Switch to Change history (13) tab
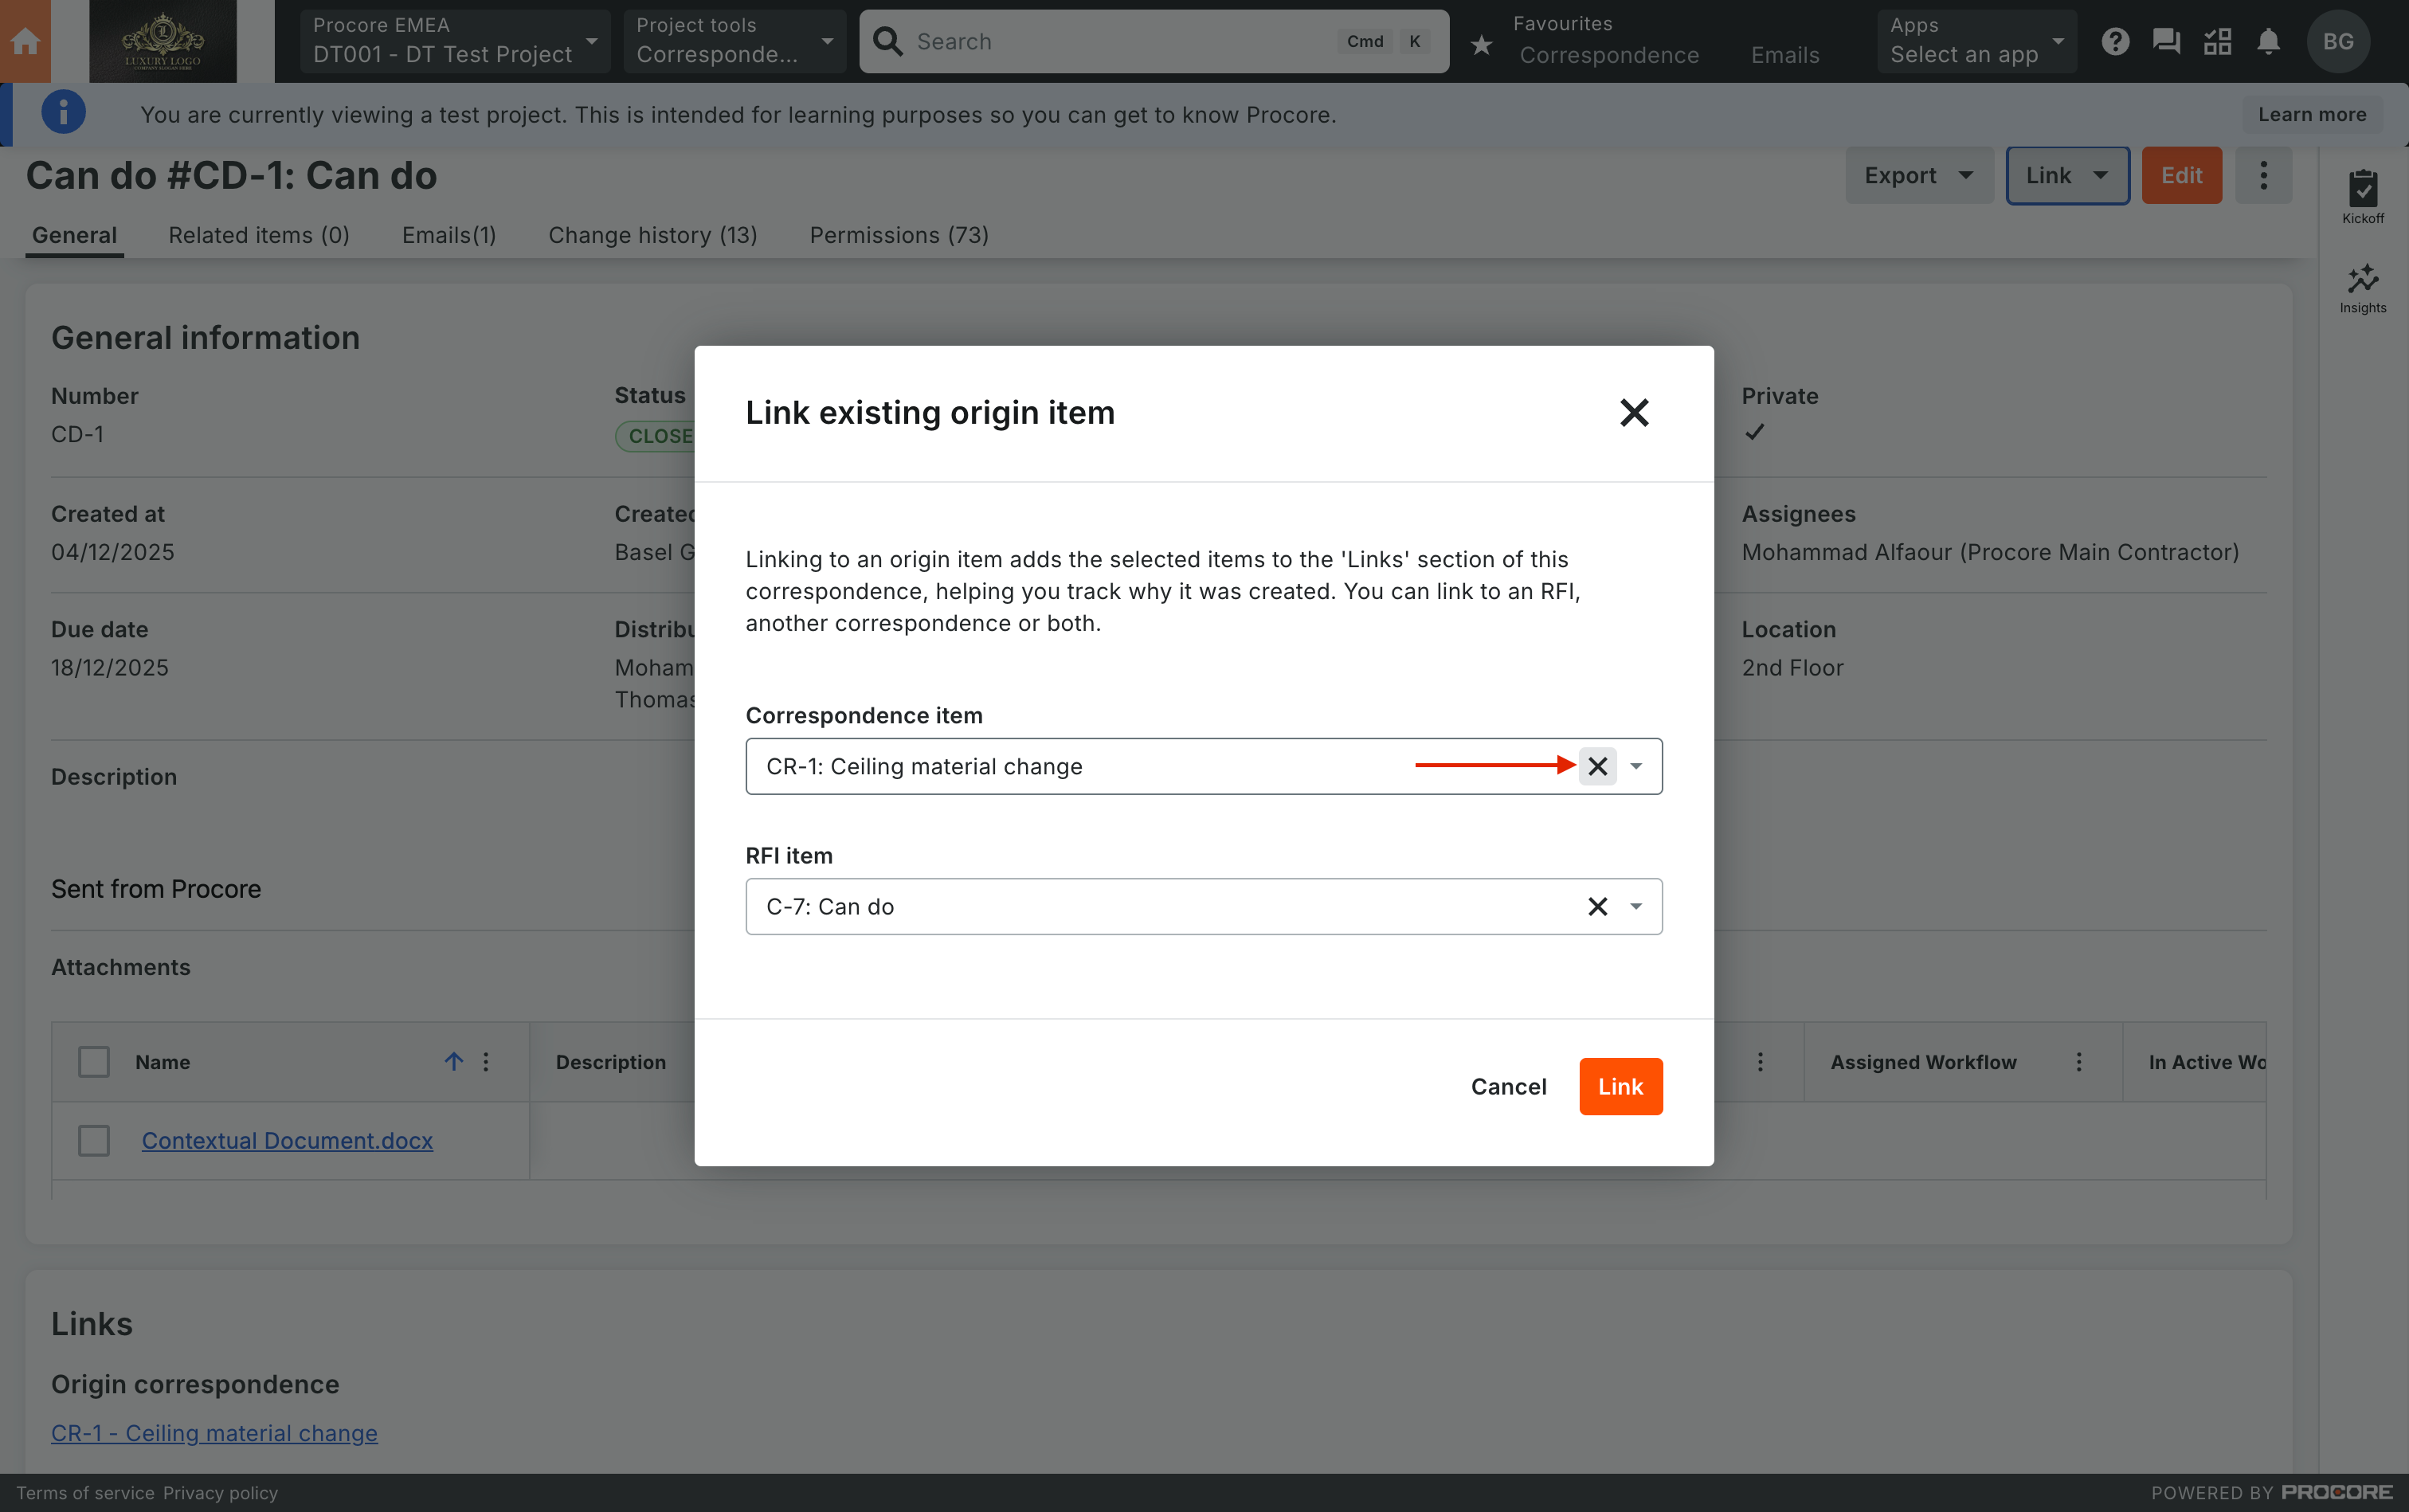 (652, 235)
